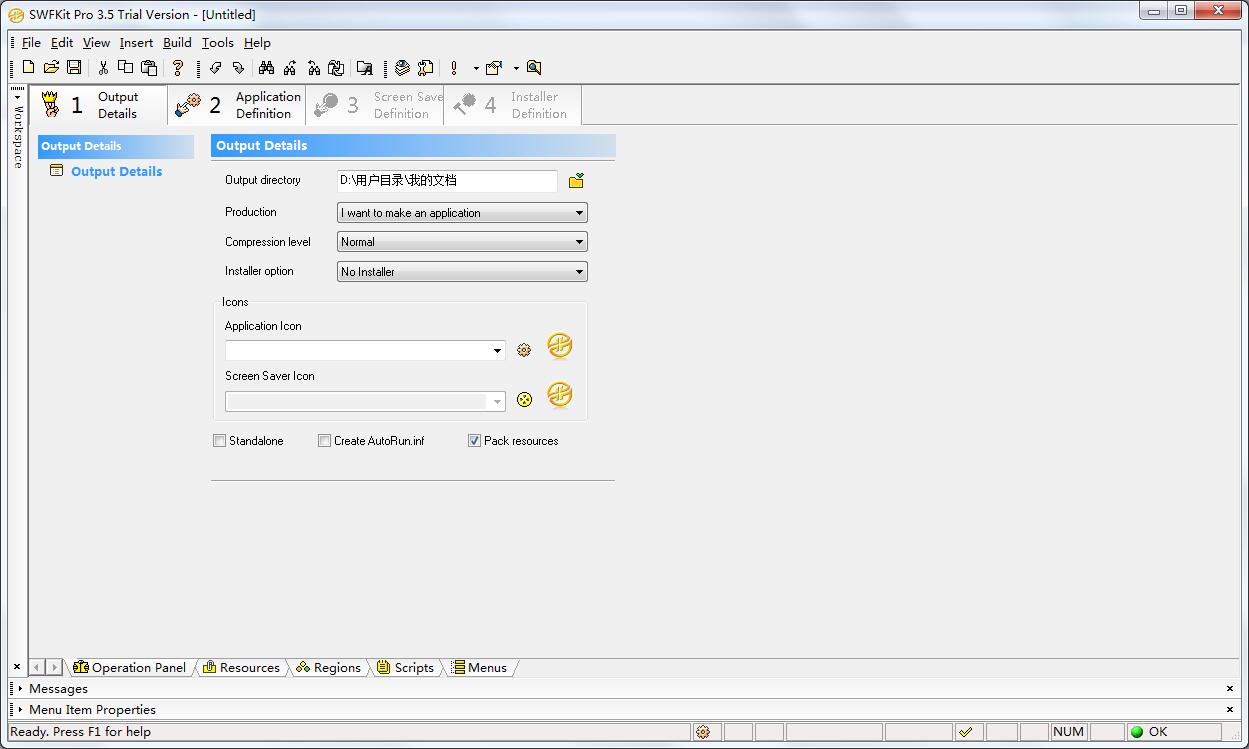Cut selection with the scissors icon
The height and width of the screenshot is (749, 1249).
point(102,68)
